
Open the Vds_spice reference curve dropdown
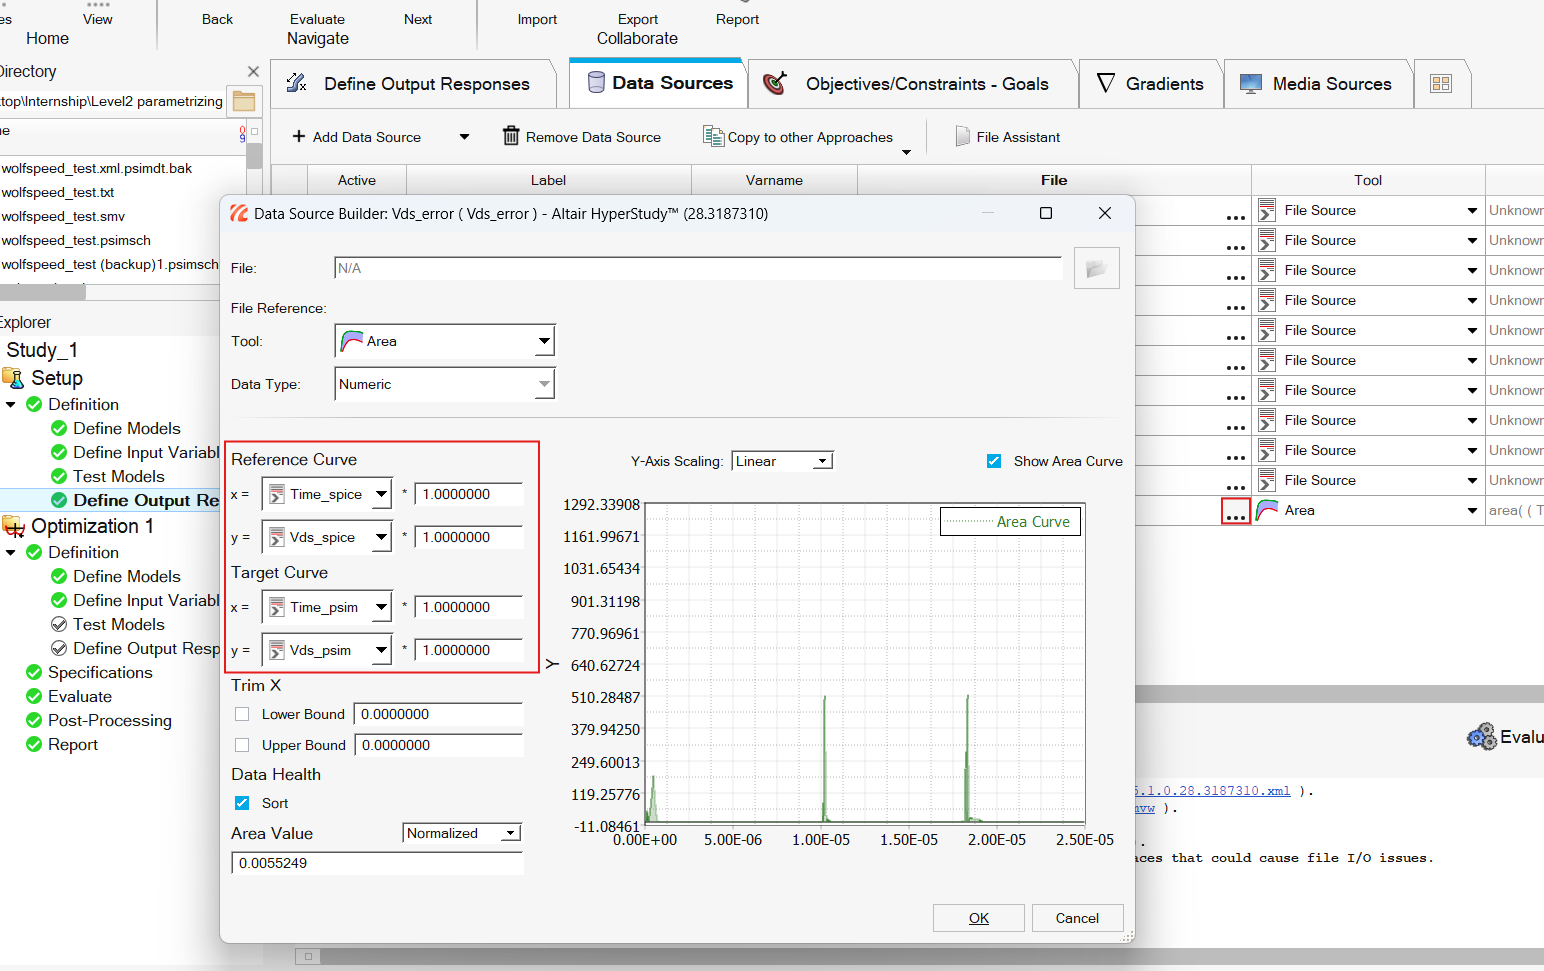326,537
